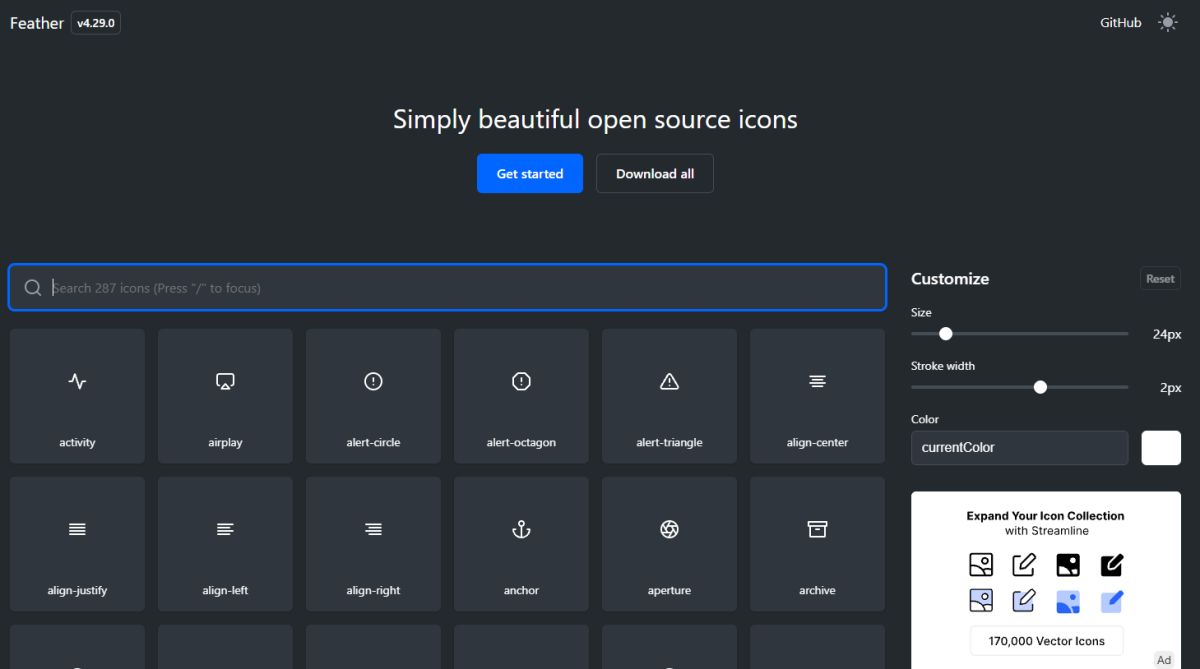The height and width of the screenshot is (669, 1200).
Task: Click the Size slider handle
Action: pos(946,334)
